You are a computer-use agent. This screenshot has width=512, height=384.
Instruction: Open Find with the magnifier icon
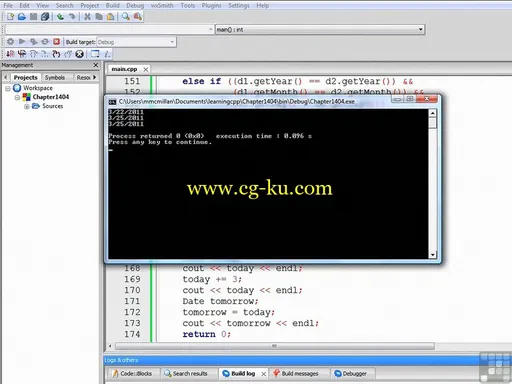coord(126,16)
